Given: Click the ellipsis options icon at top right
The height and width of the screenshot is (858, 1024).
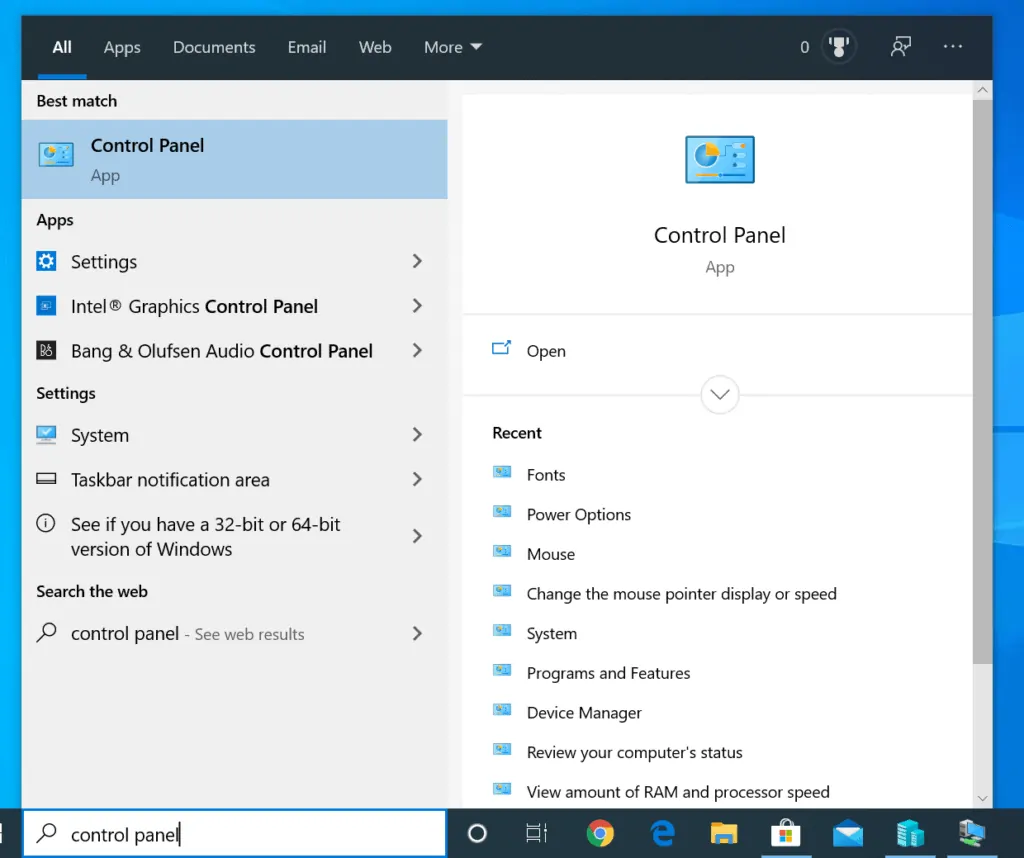Looking at the screenshot, I should coord(952,46).
